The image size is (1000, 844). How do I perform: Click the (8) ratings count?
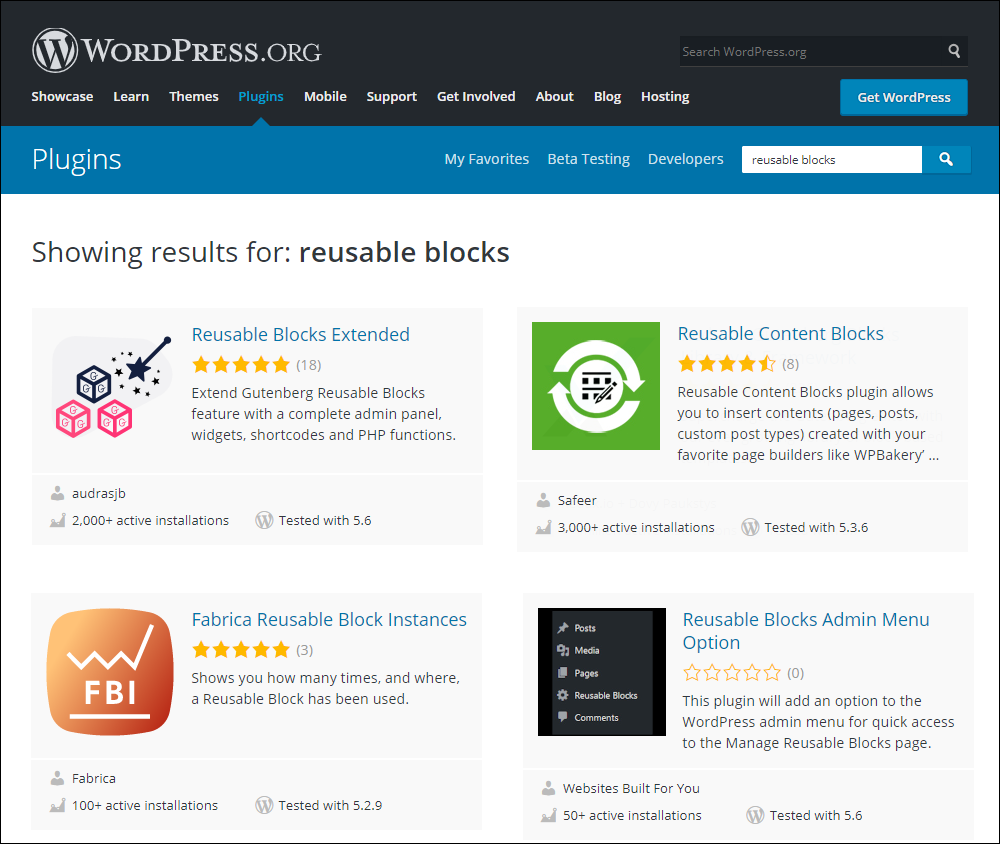791,364
